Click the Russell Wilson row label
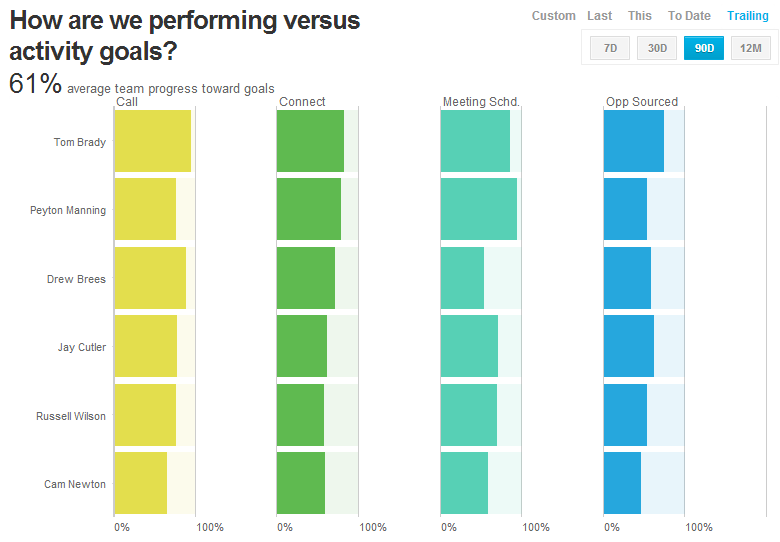 click(71, 416)
